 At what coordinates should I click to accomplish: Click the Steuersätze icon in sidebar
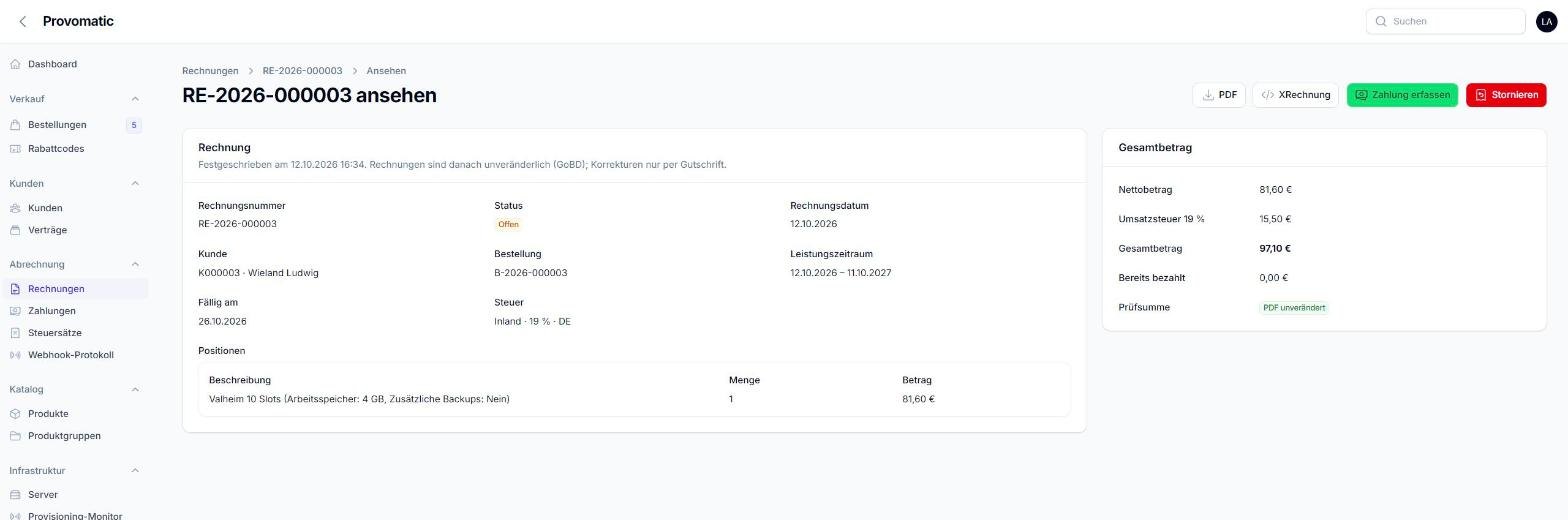15,333
